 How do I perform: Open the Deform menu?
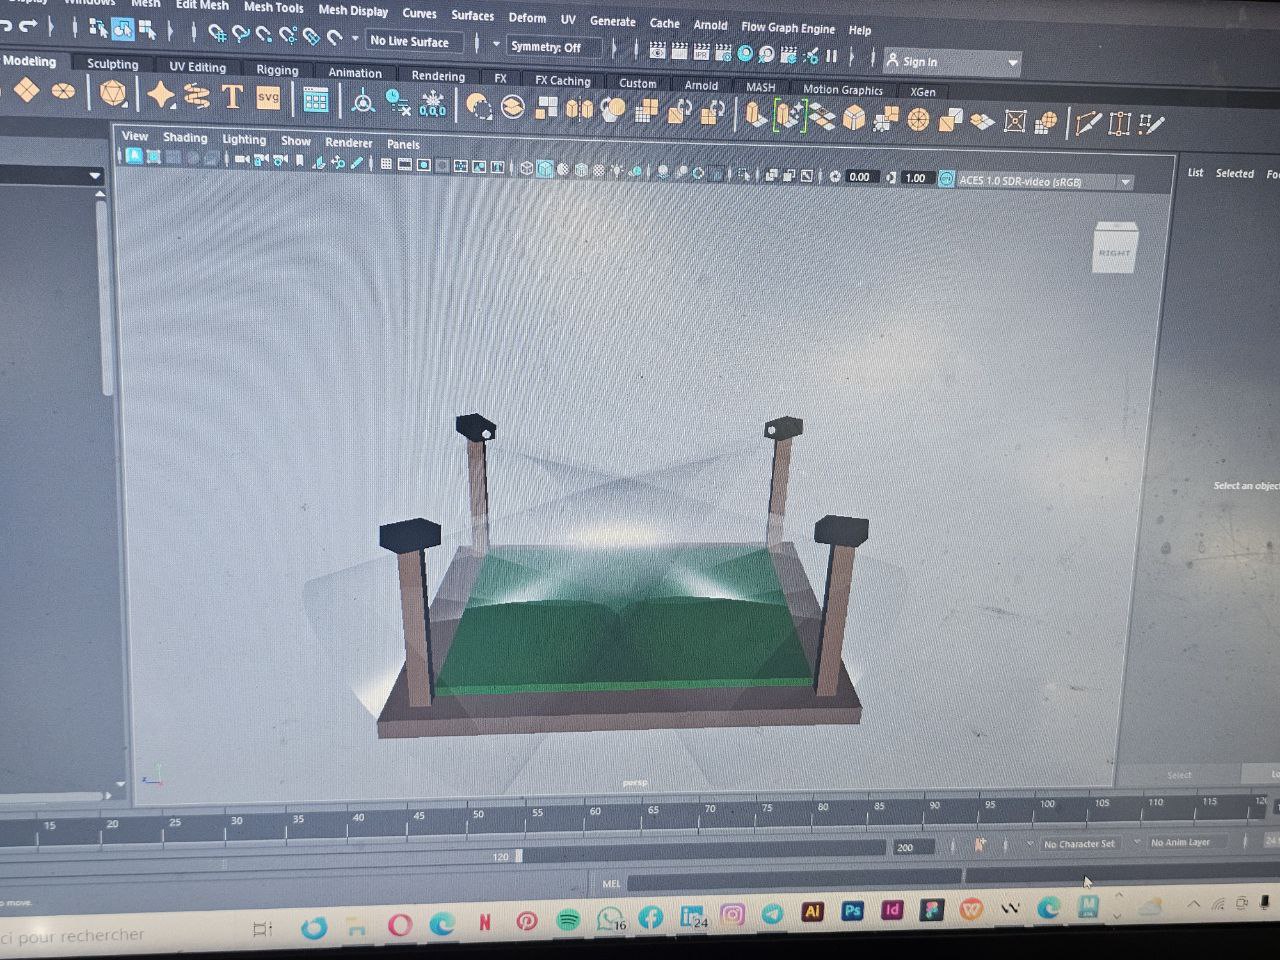[x=527, y=17]
